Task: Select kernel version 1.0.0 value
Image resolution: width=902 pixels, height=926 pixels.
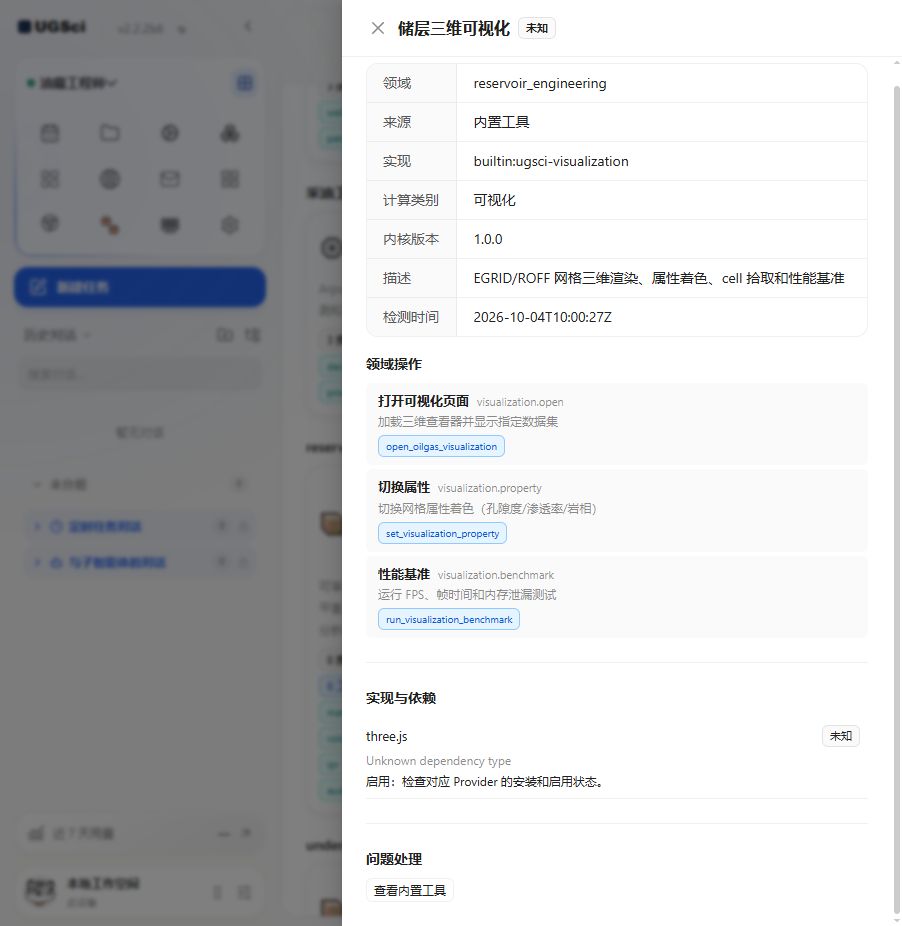Action: click(x=487, y=239)
